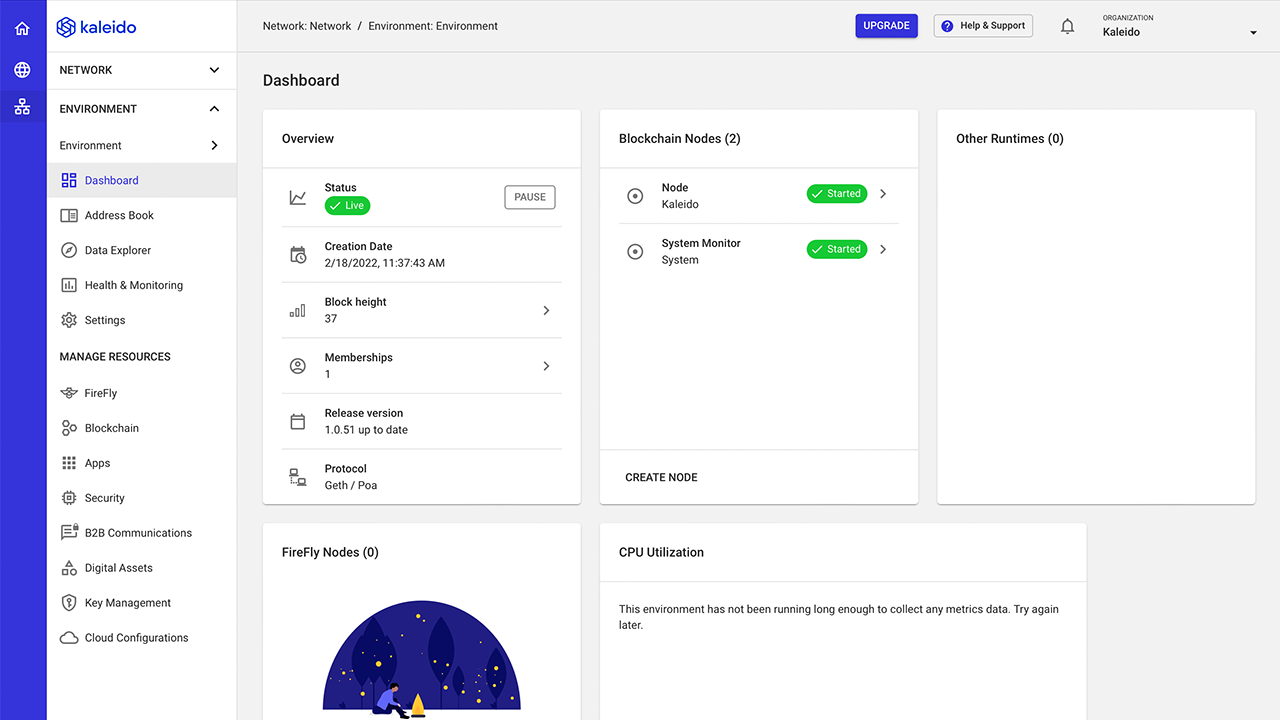Open the Home screen from the blue rail
This screenshot has height=720, width=1280.
pos(22,28)
